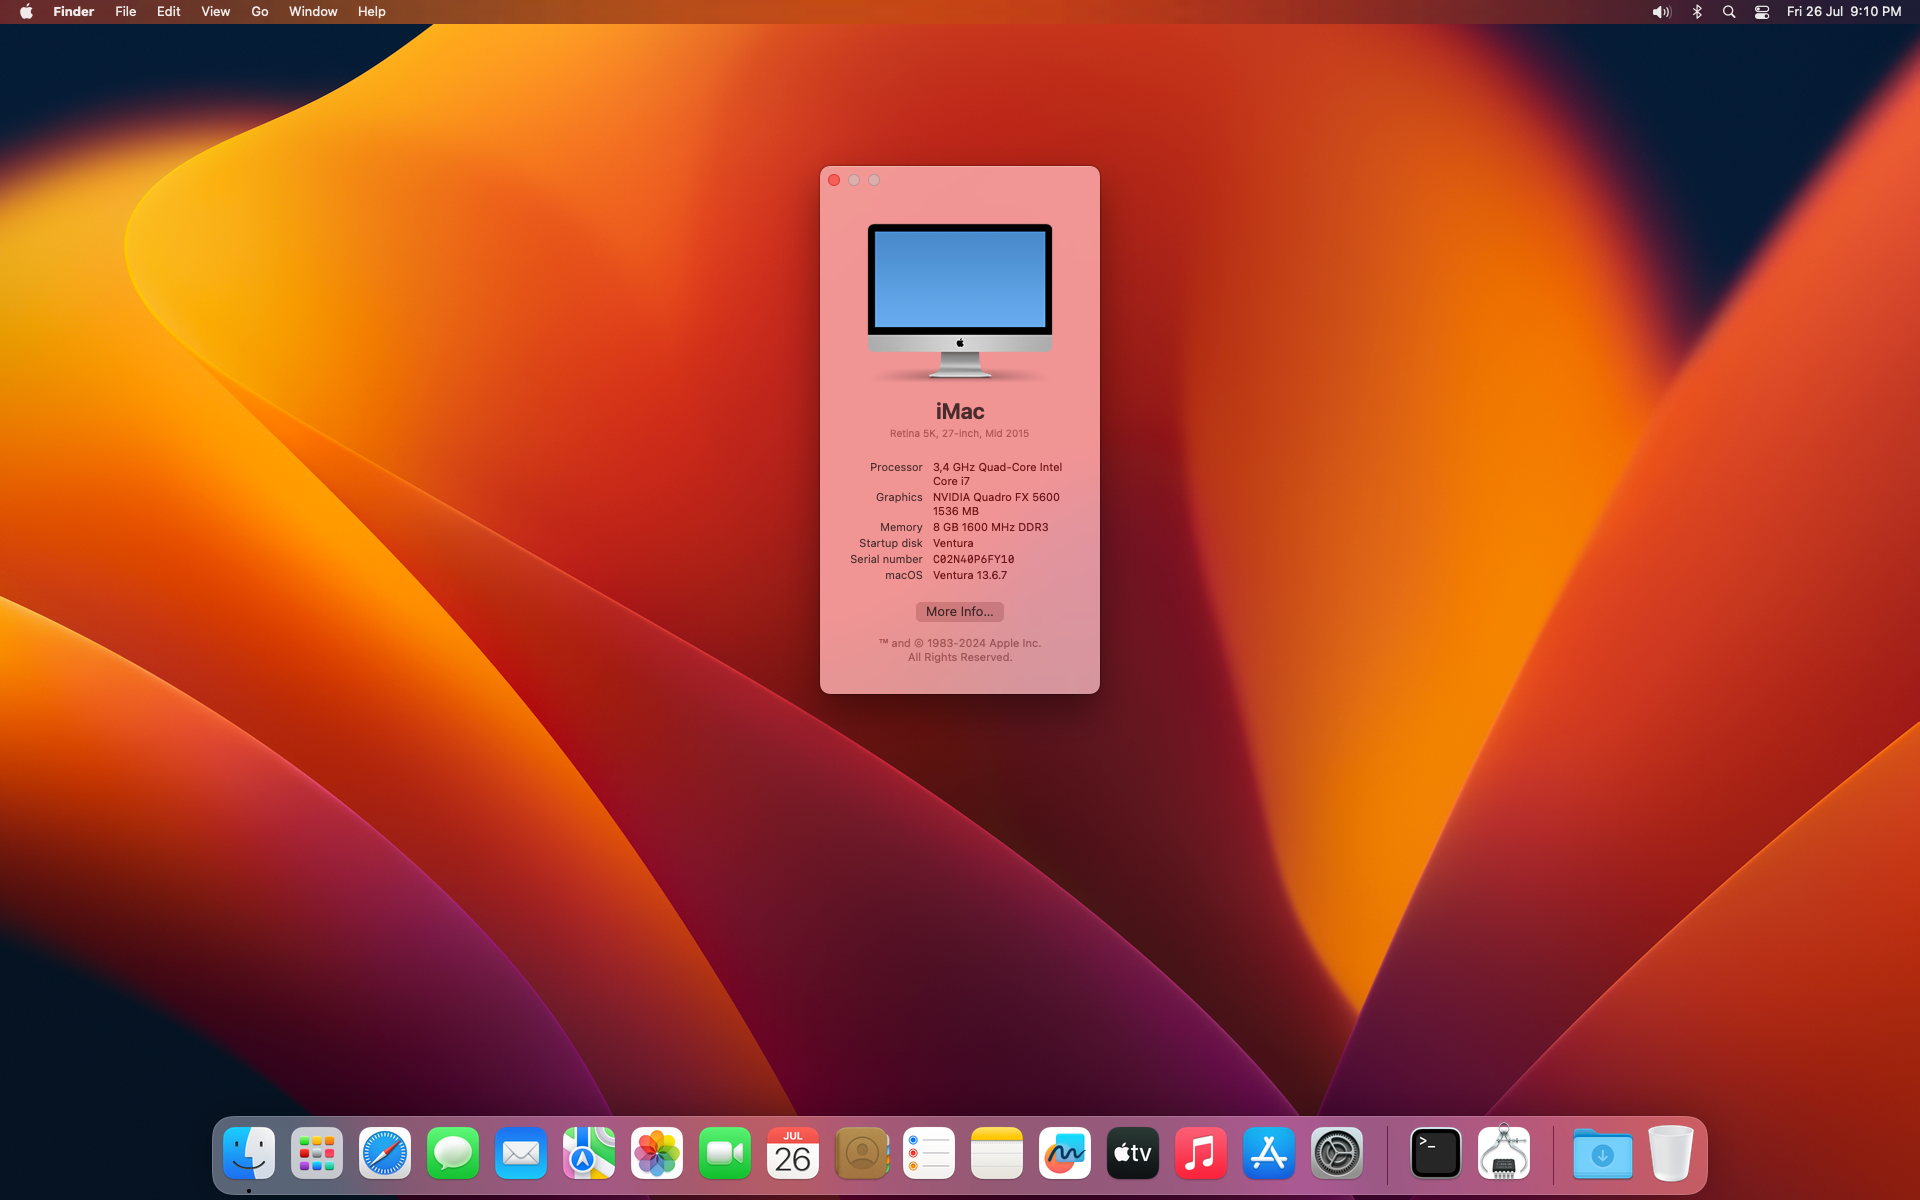Open Maps app from Dock
1920x1200 pixels.
589,1154
